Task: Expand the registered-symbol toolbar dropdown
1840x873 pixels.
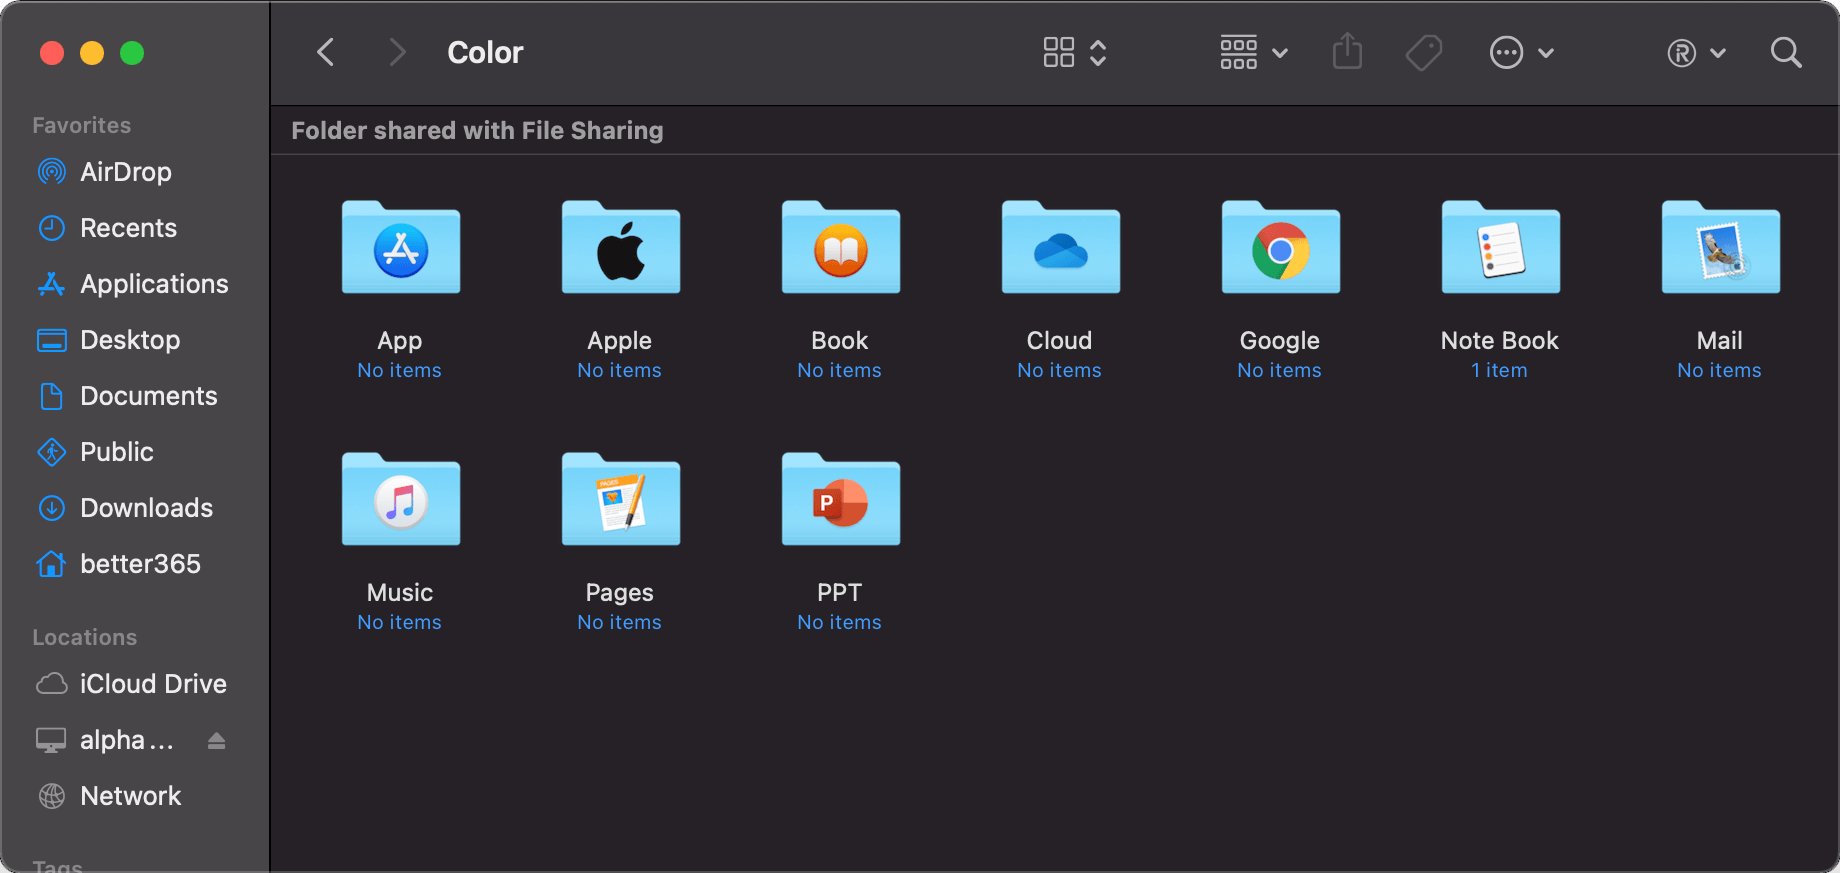Action: point(1696,53)
